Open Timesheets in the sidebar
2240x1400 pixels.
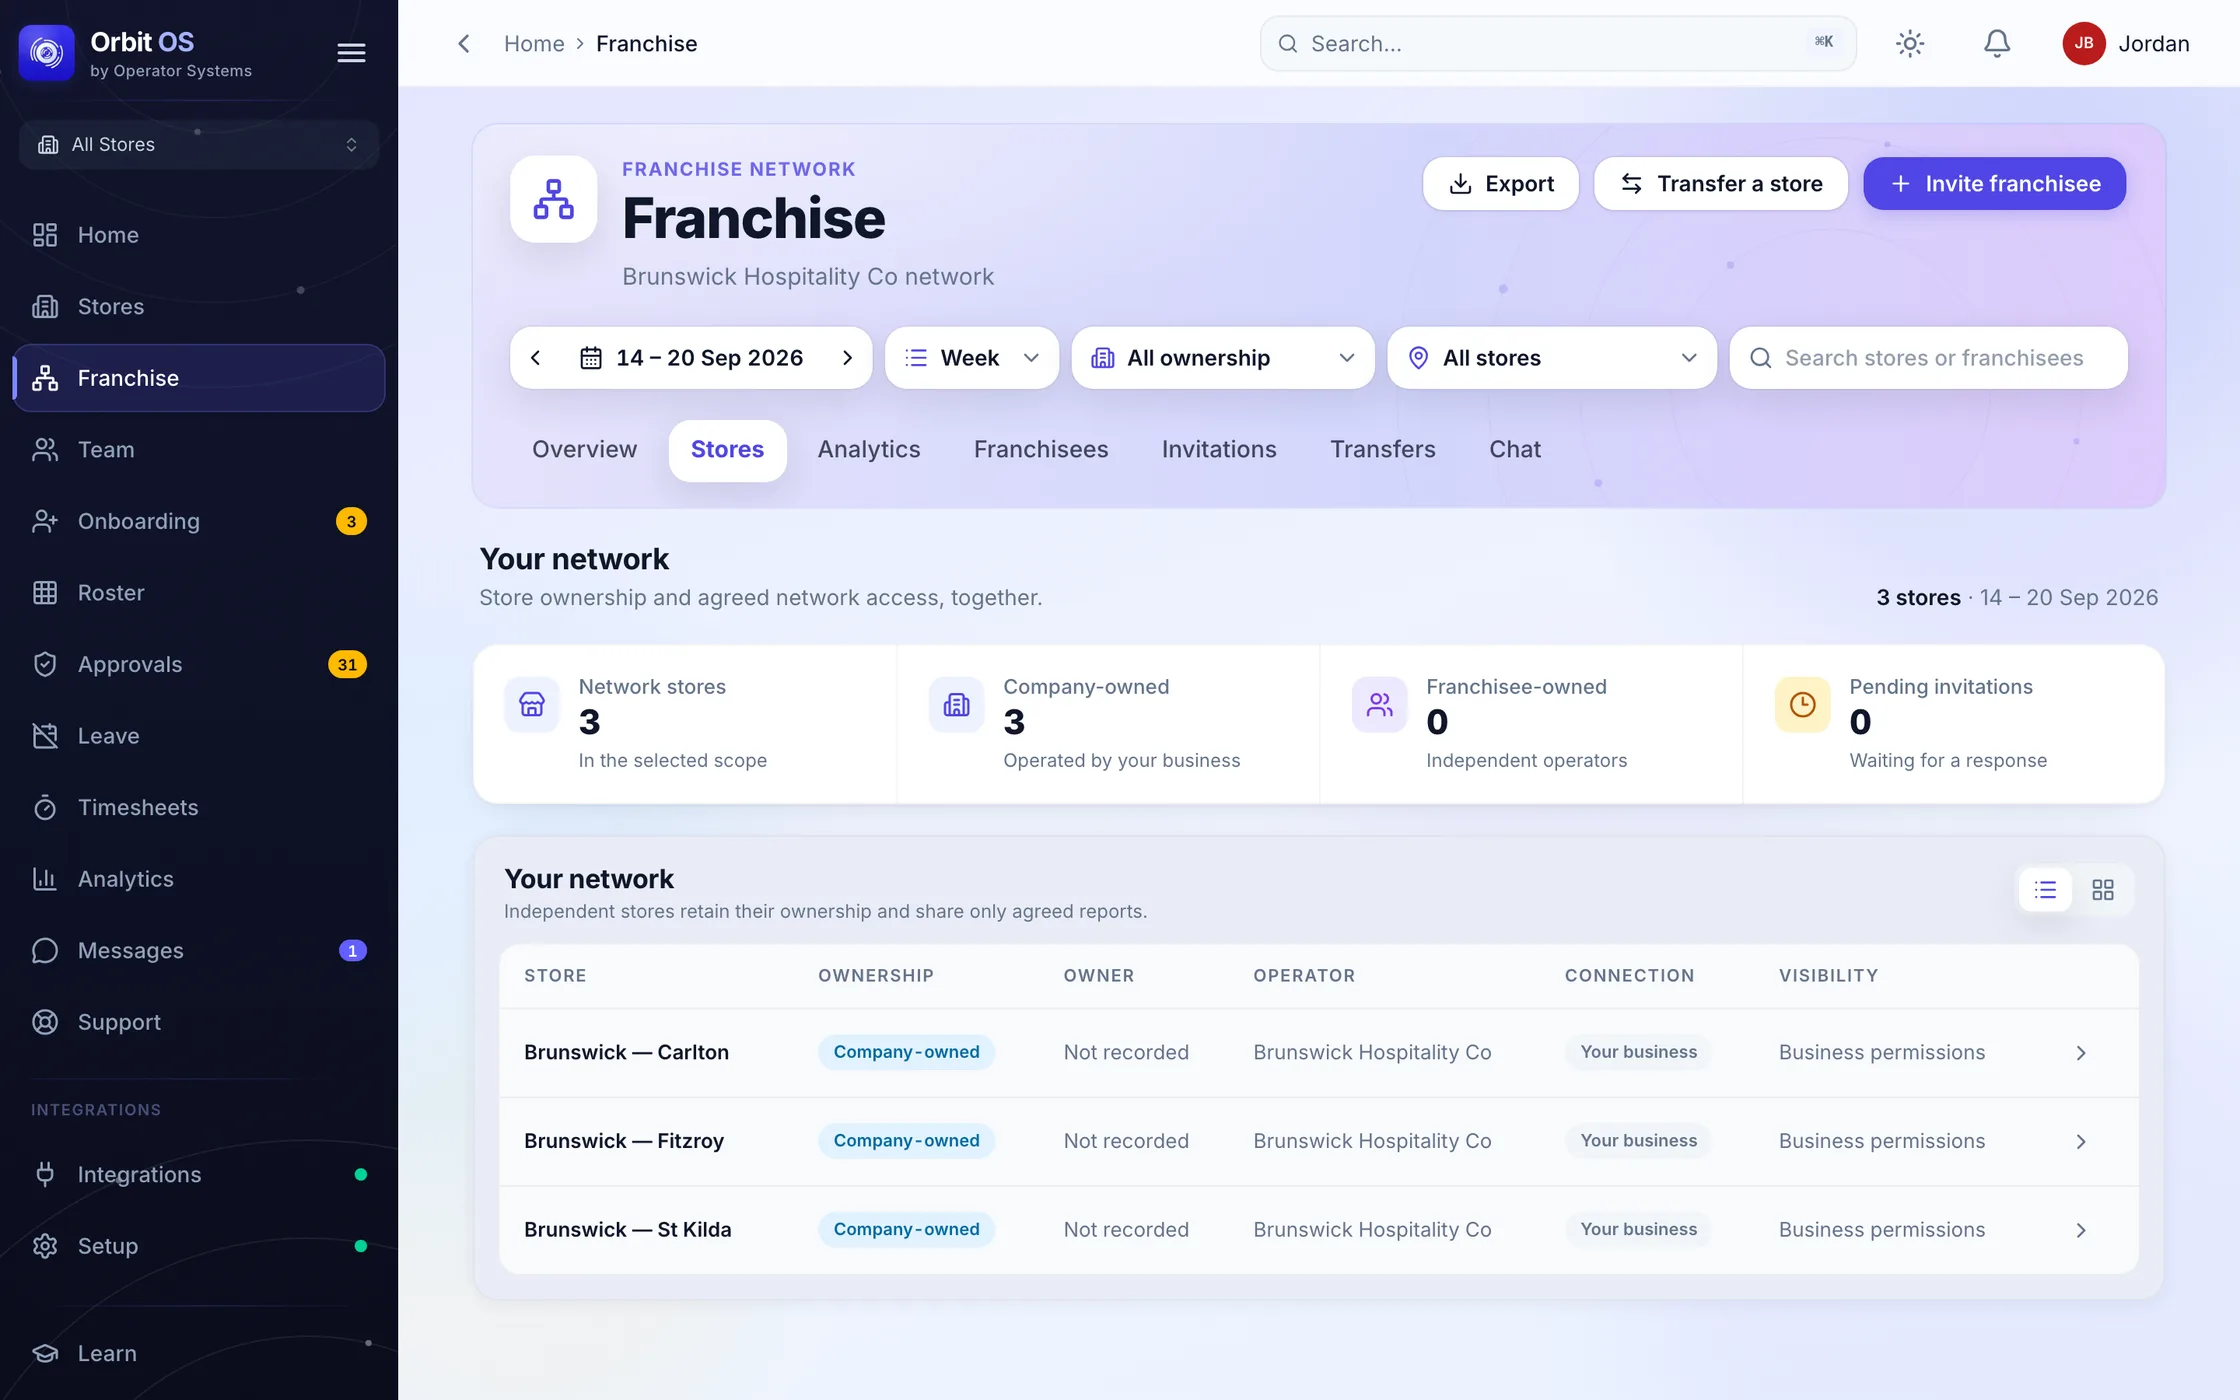(199, 808)
